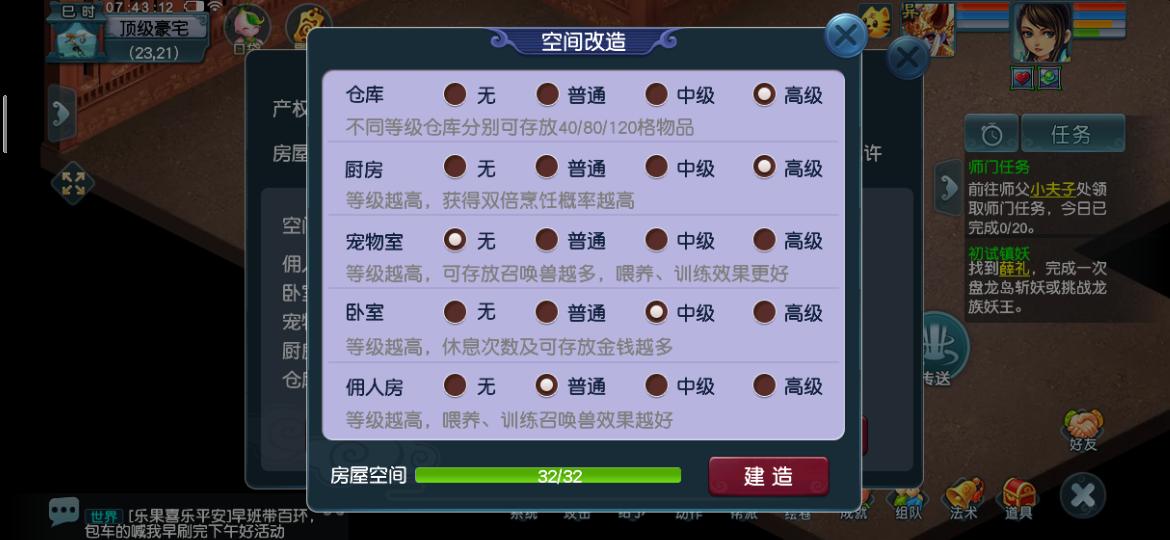Close the 空间改造 dialog
The height and width of the screenshot is (540, 1170).
846,35
